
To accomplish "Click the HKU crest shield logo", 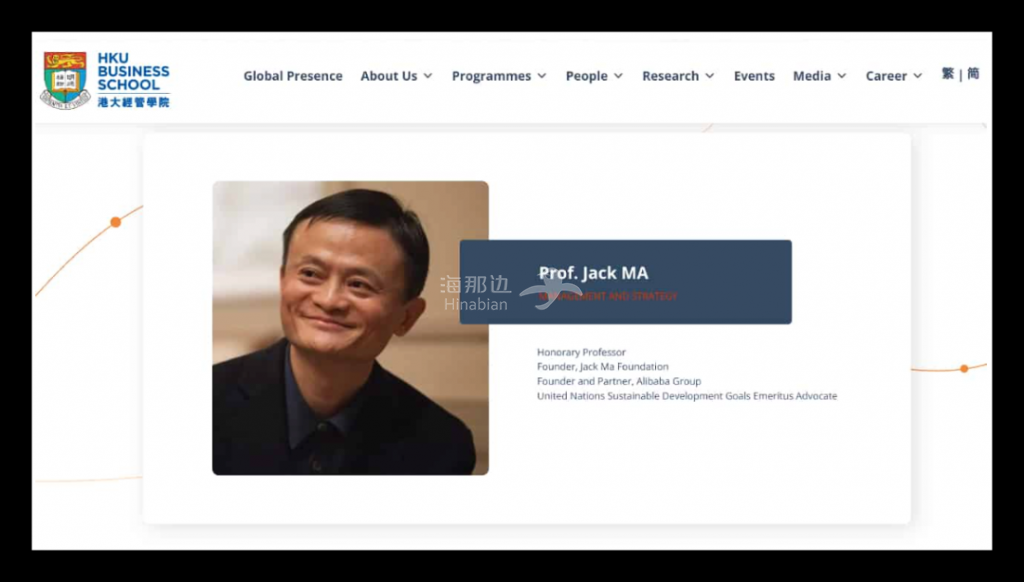I will [65, 79].
